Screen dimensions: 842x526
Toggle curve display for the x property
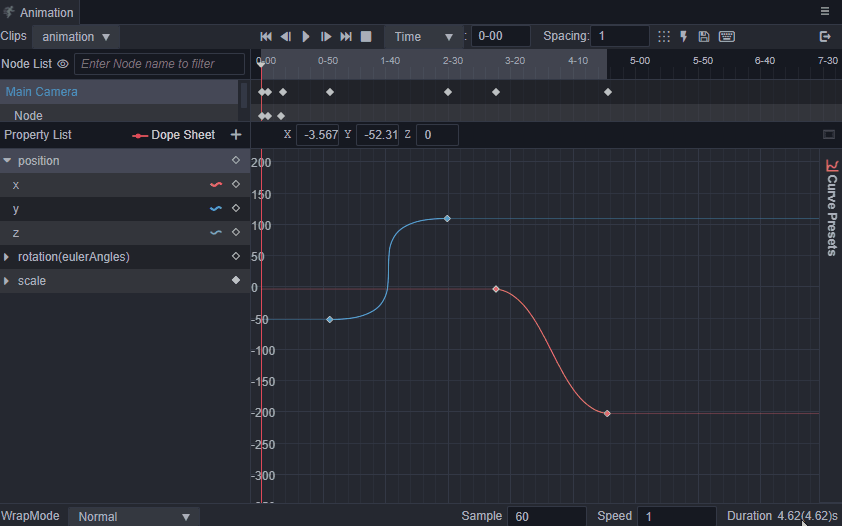[x=215, y=185]
